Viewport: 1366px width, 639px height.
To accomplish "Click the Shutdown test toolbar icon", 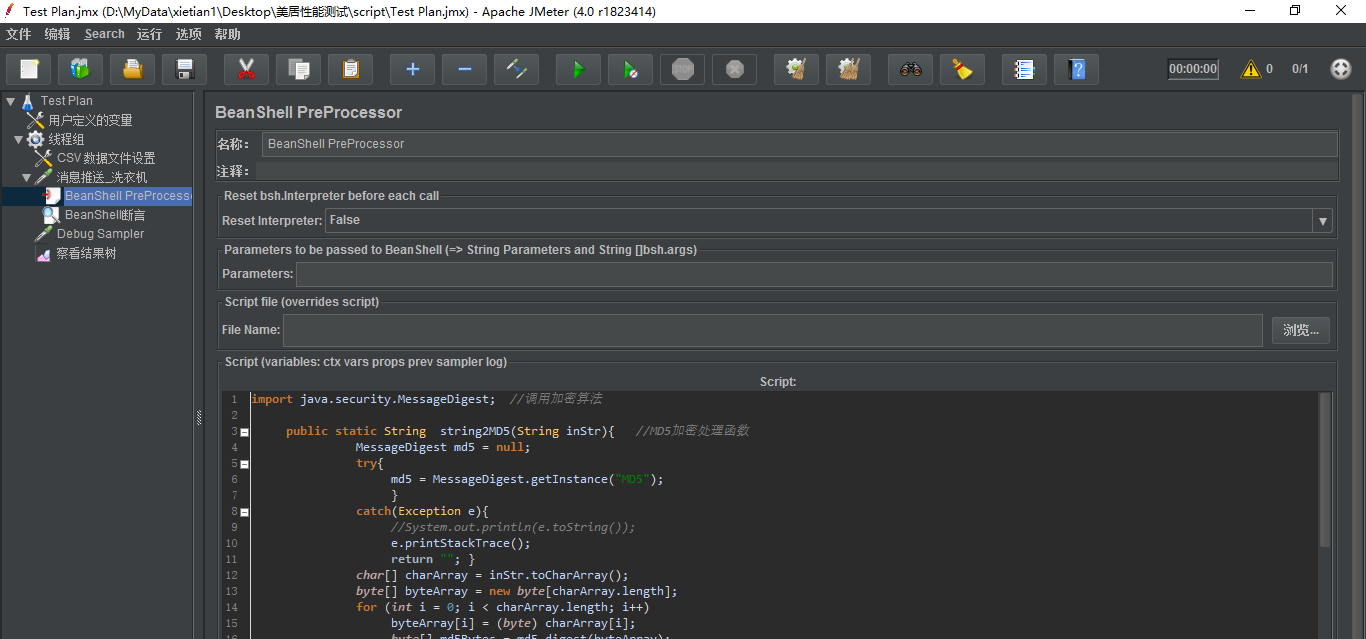I will click(734, 69).
